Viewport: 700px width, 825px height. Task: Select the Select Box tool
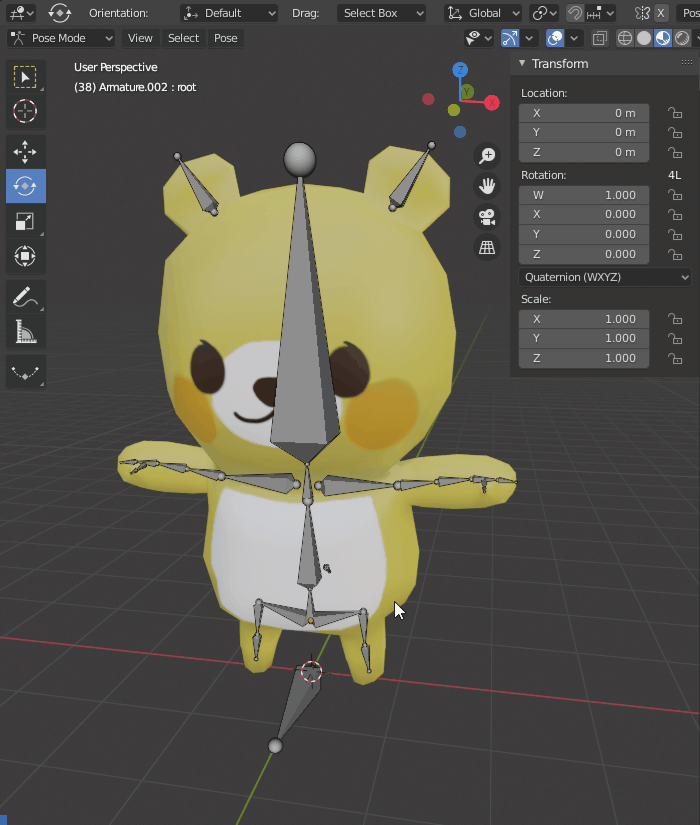pyautogui.click(x=25, y=77)
